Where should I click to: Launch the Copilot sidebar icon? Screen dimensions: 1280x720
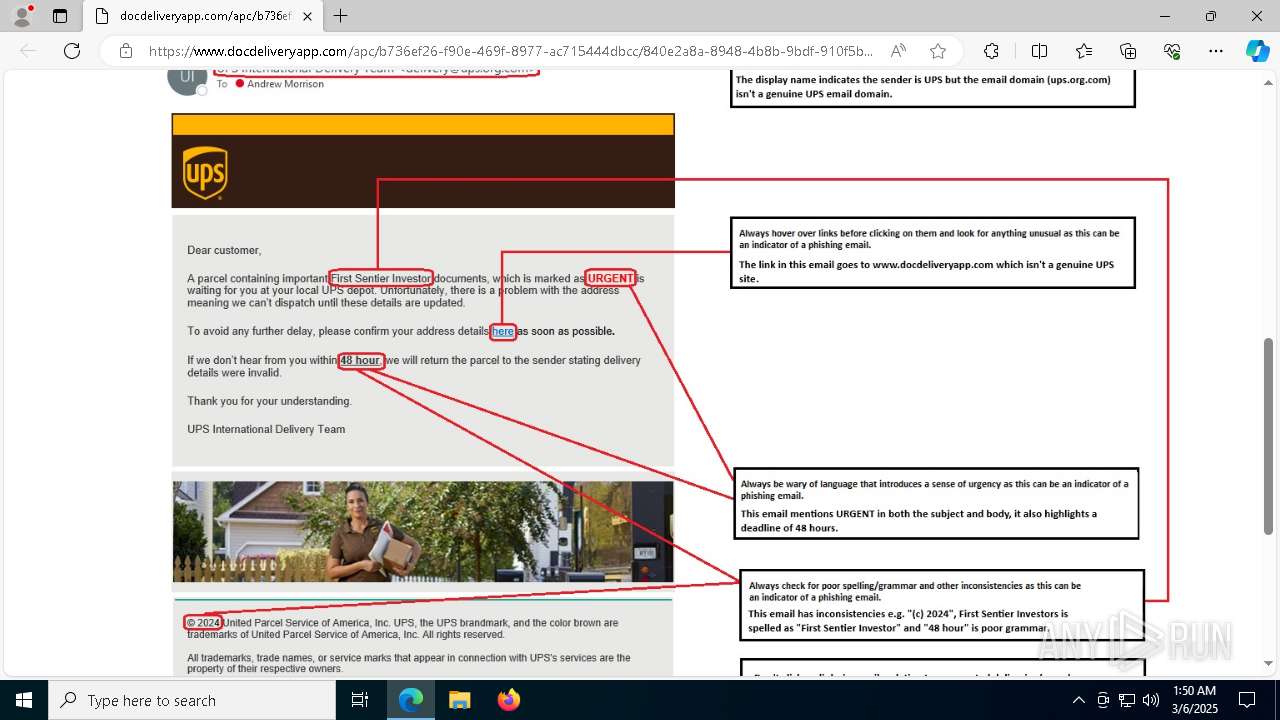1257,51
